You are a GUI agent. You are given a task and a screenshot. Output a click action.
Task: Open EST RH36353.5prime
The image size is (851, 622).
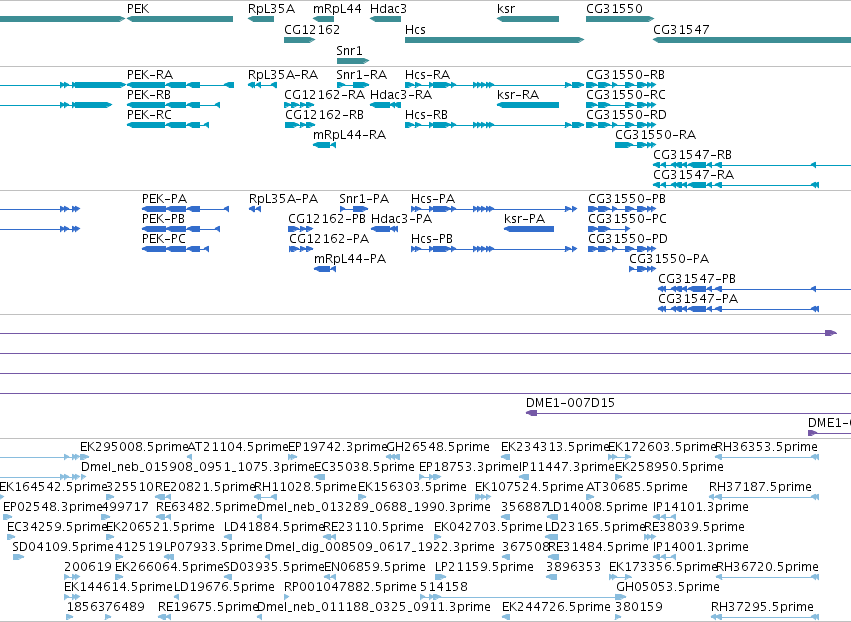(767, 457)
